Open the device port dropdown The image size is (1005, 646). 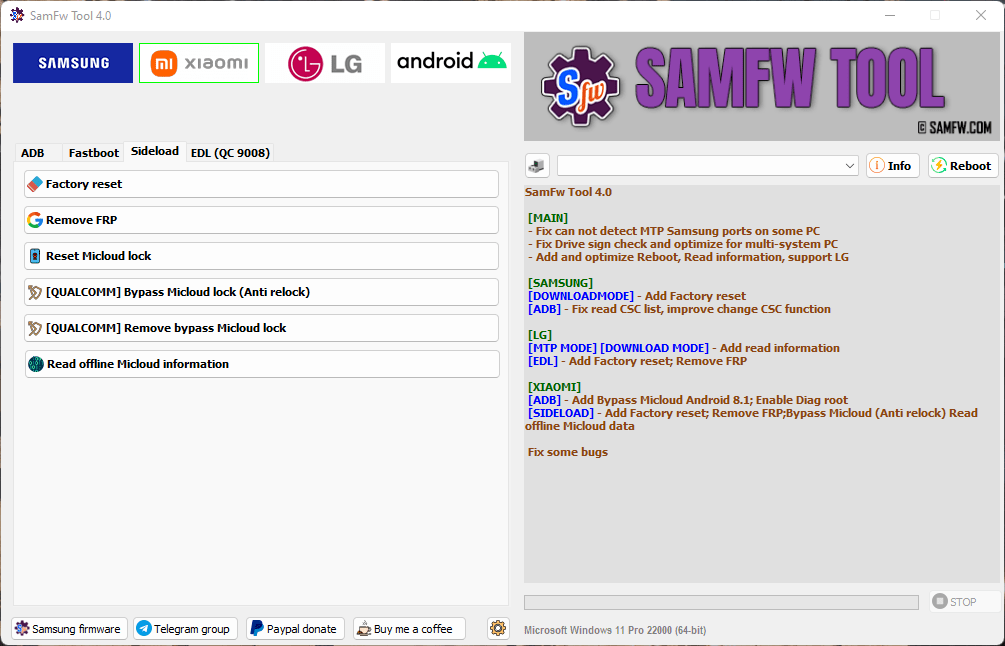point(708,166)
